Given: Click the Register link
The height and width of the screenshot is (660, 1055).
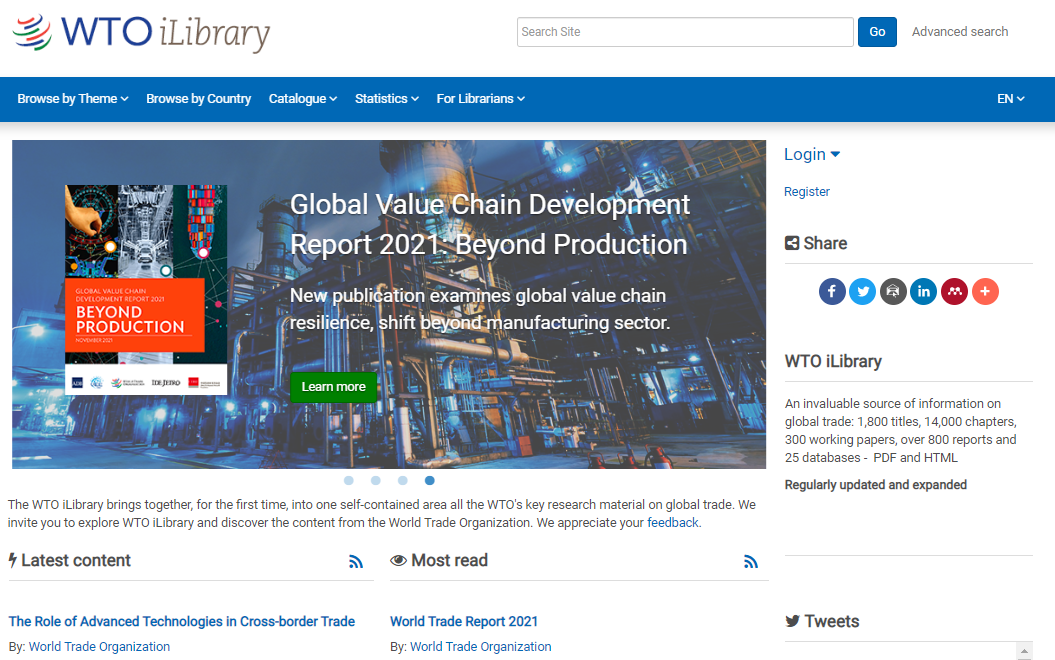Looking at the screenshot, I should point(807,192).
